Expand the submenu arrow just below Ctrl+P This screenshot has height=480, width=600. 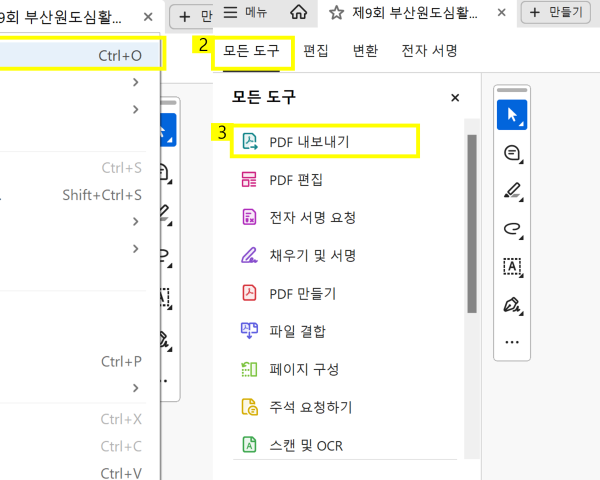(135, 388)
